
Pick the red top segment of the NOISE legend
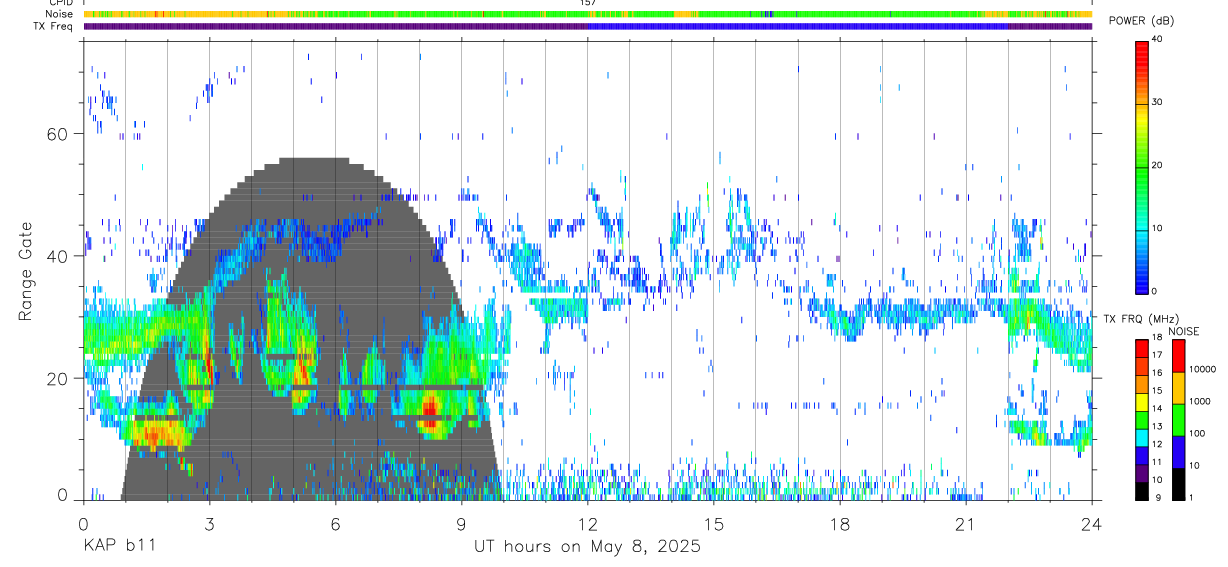pos(1177,356)
